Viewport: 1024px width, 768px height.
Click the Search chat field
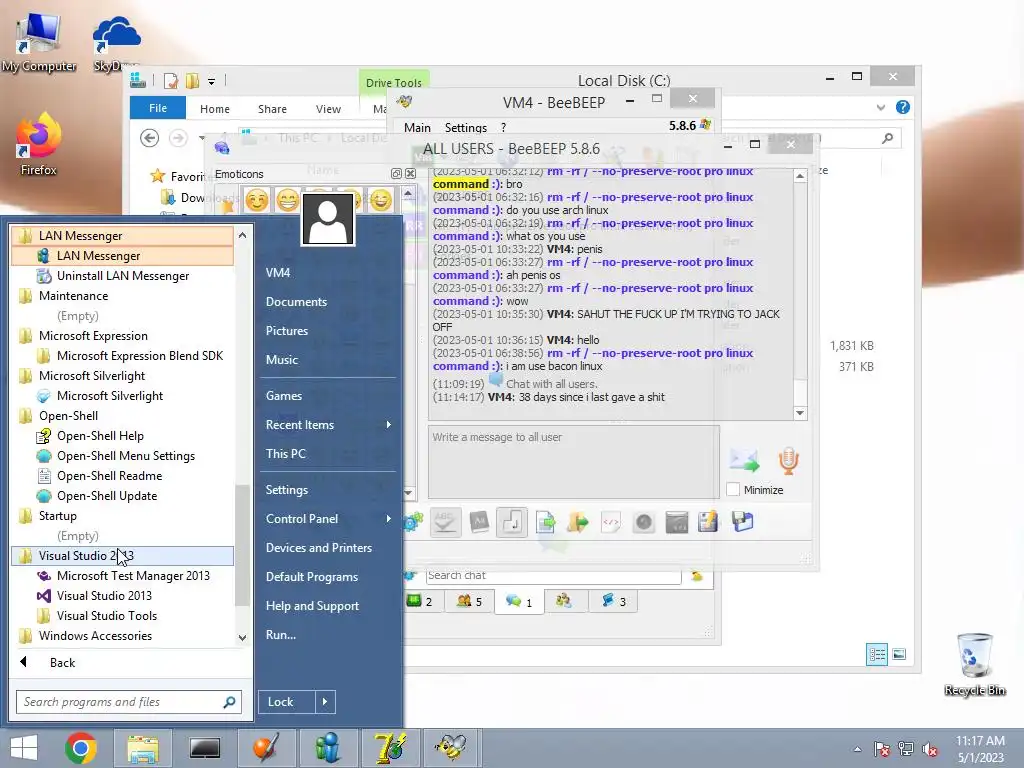(553, 575)
